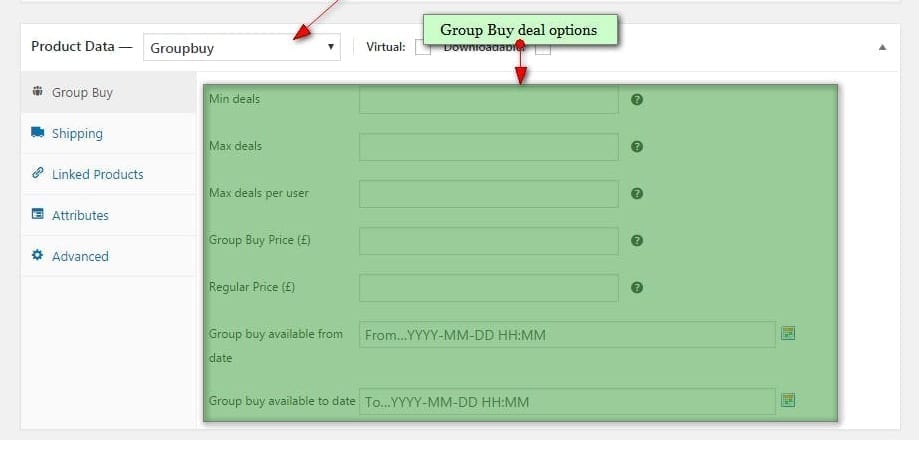Click the Group buy available to date label
This screenshot has height=456, width=919.
coord(282,401)
